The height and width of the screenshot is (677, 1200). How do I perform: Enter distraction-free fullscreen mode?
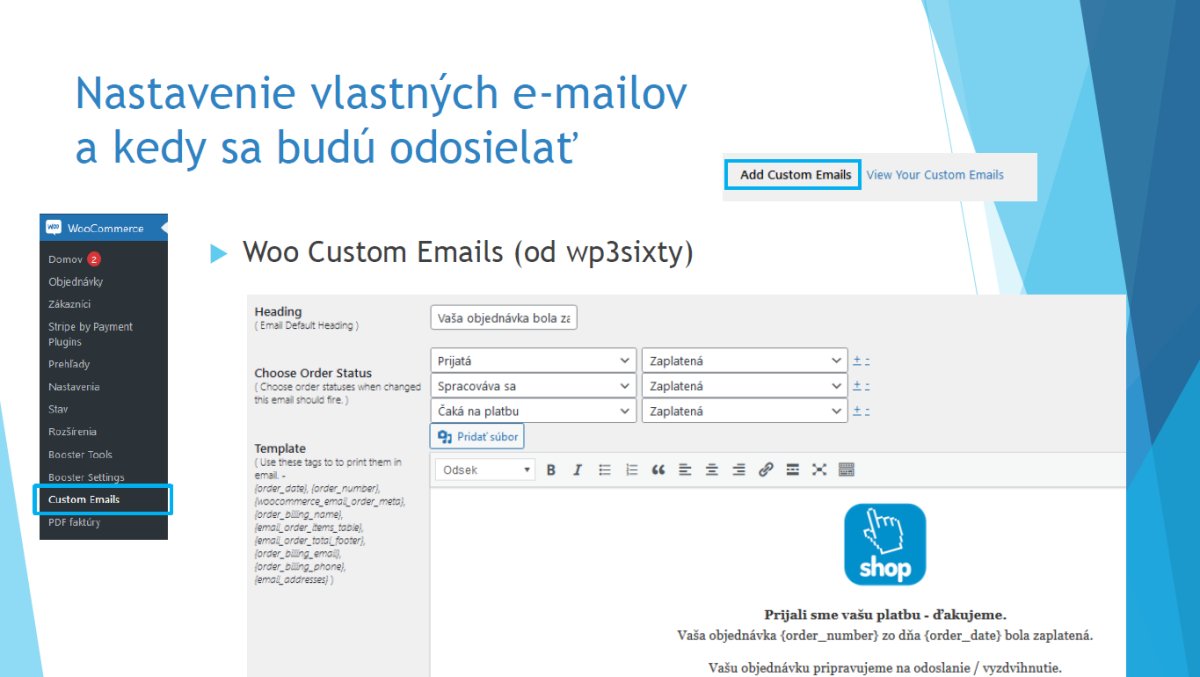(x=819, y=469)
